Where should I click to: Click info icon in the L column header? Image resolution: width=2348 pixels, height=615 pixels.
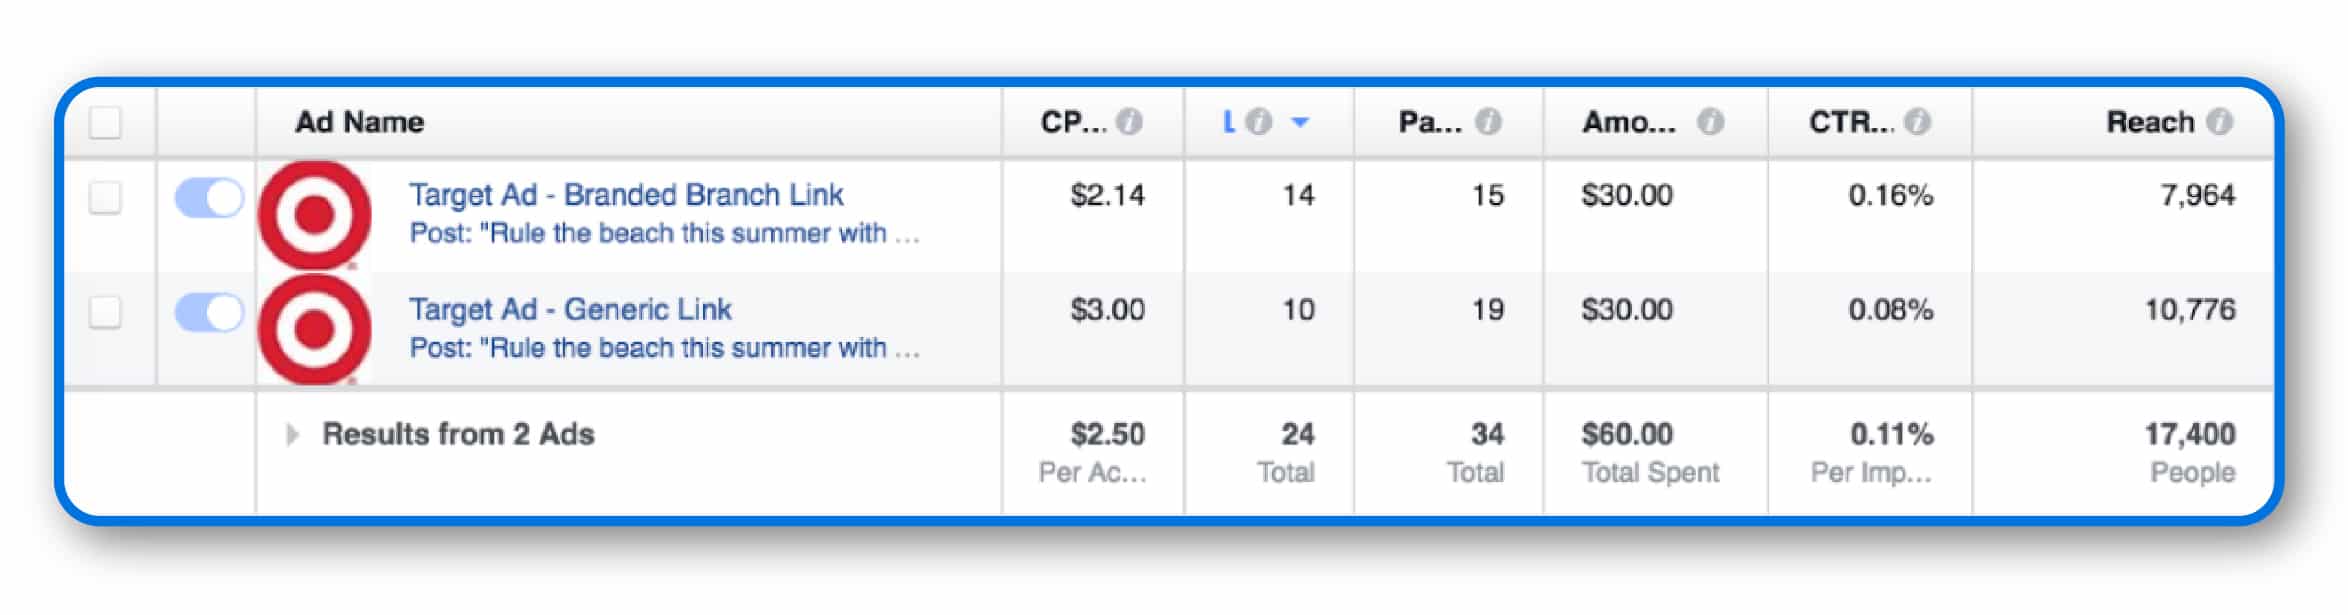coord(1259,122)
